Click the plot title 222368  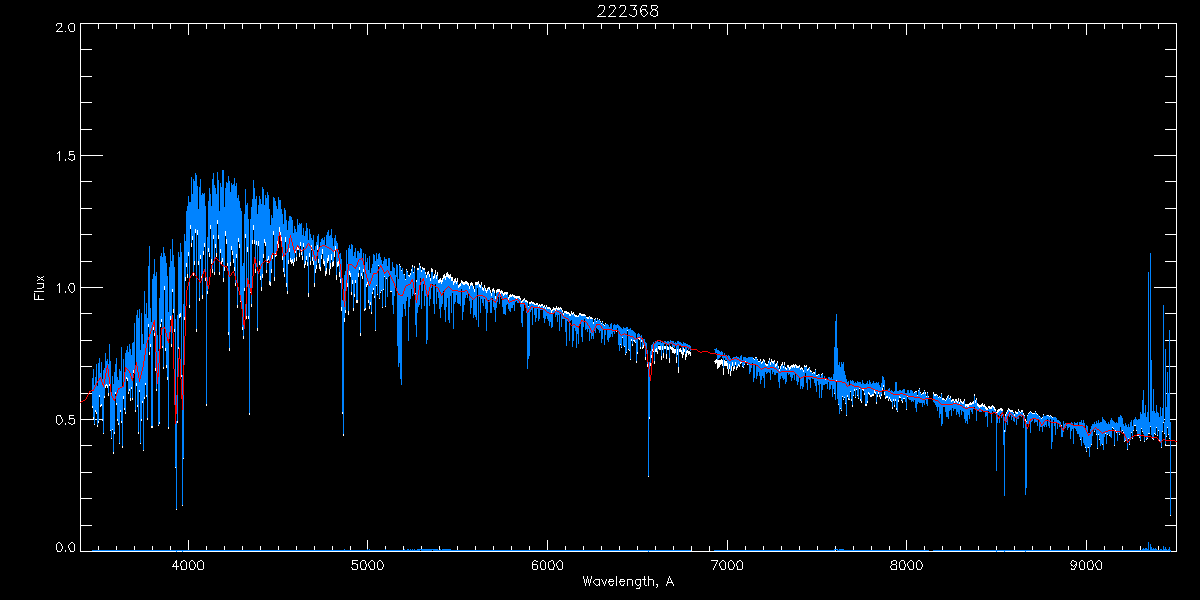pos(628,11)
